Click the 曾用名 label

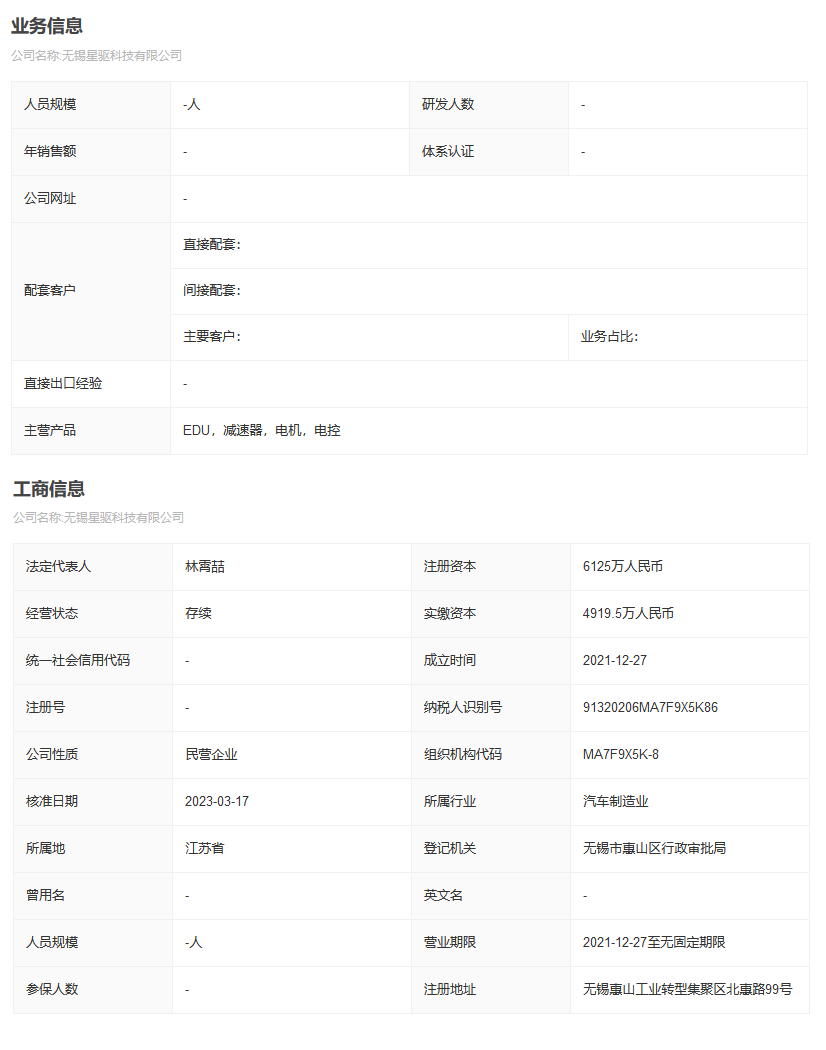point(46,895)
